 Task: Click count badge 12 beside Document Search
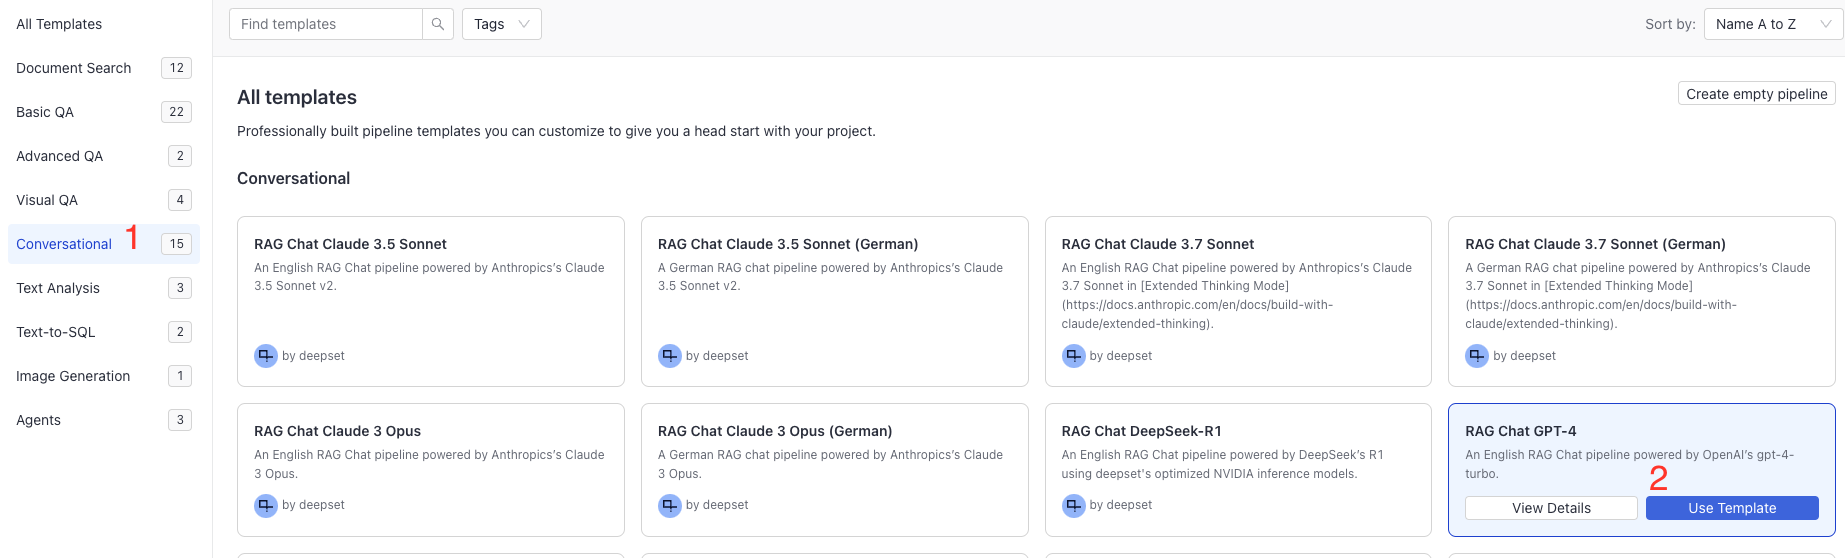(x=176, y=68)
